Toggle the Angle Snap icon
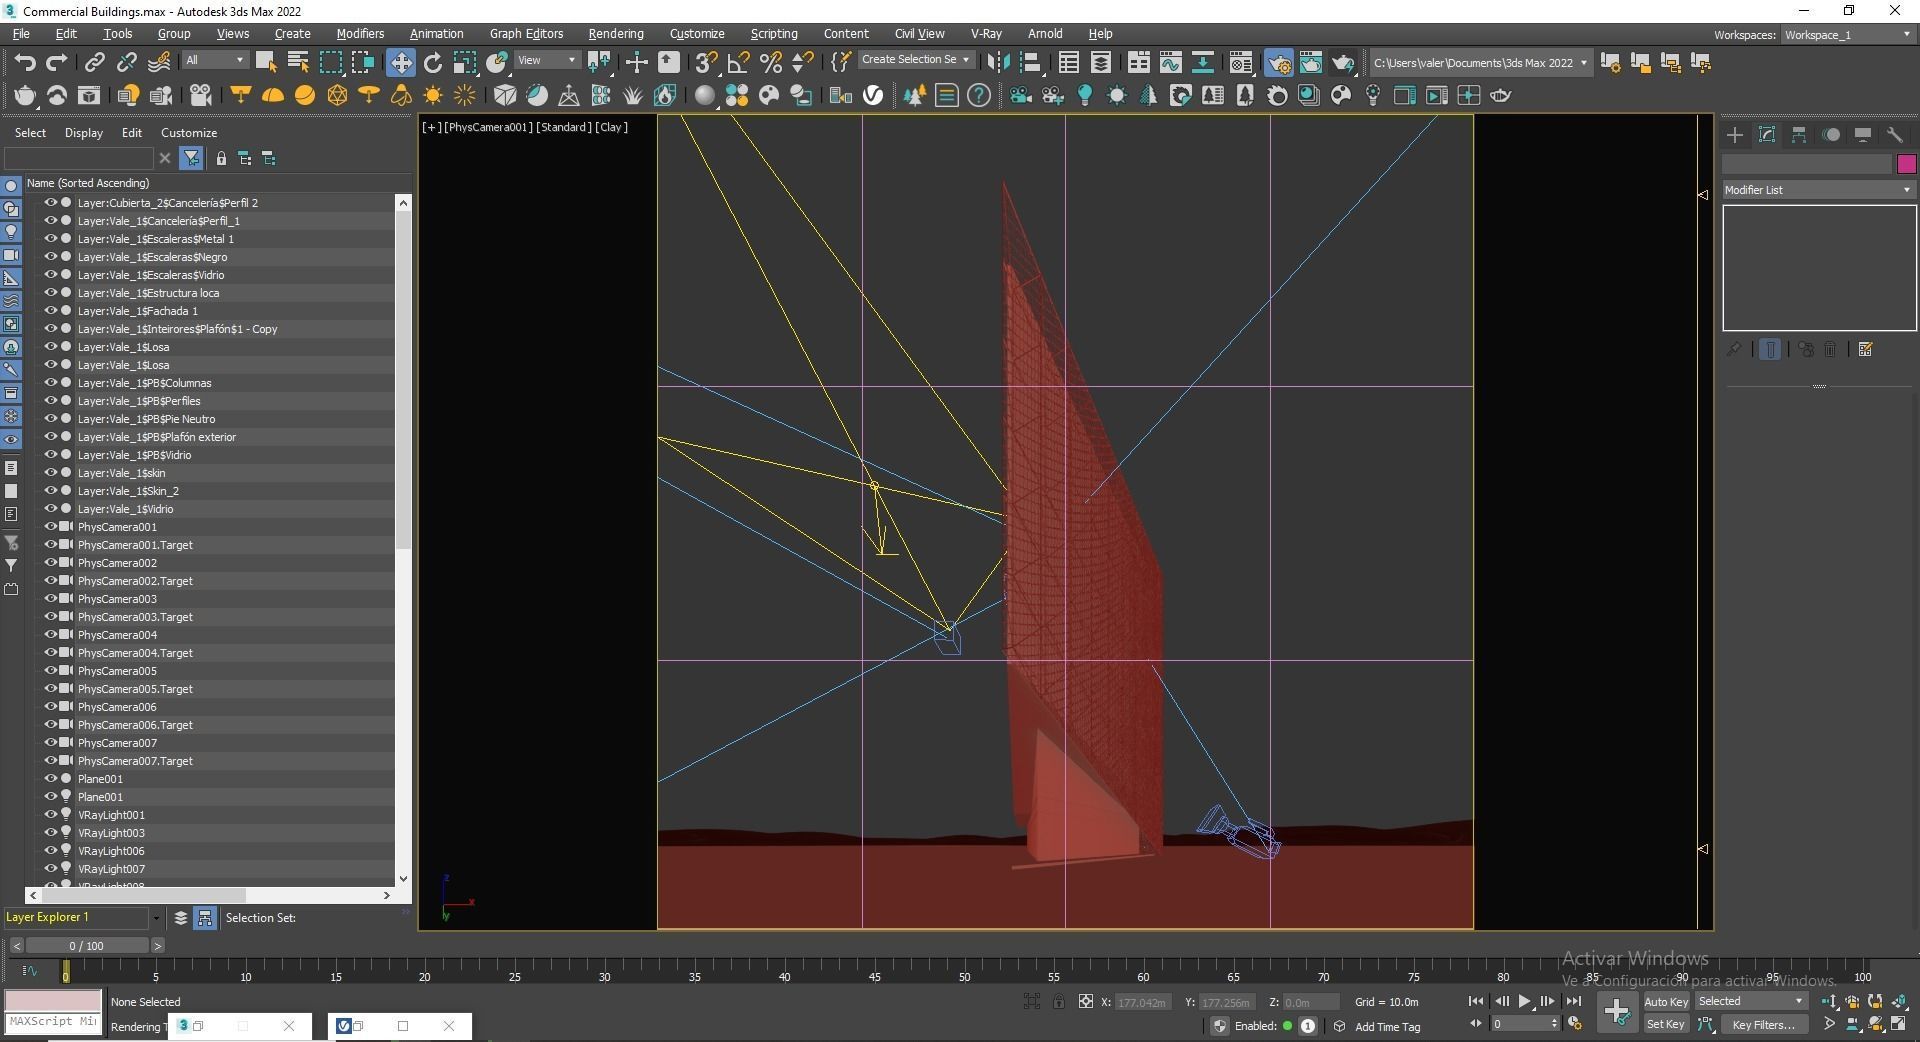Image resolution: width=1920 pixels, height=1042 pixels. [738, 62]
